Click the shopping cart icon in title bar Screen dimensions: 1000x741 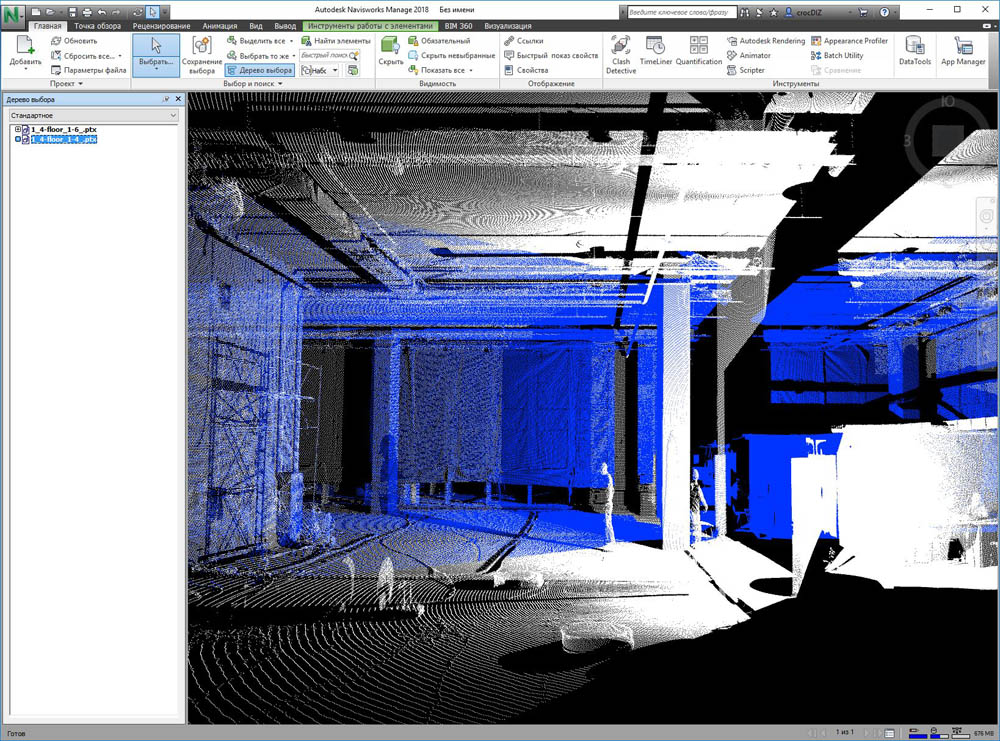coord(864,12)
